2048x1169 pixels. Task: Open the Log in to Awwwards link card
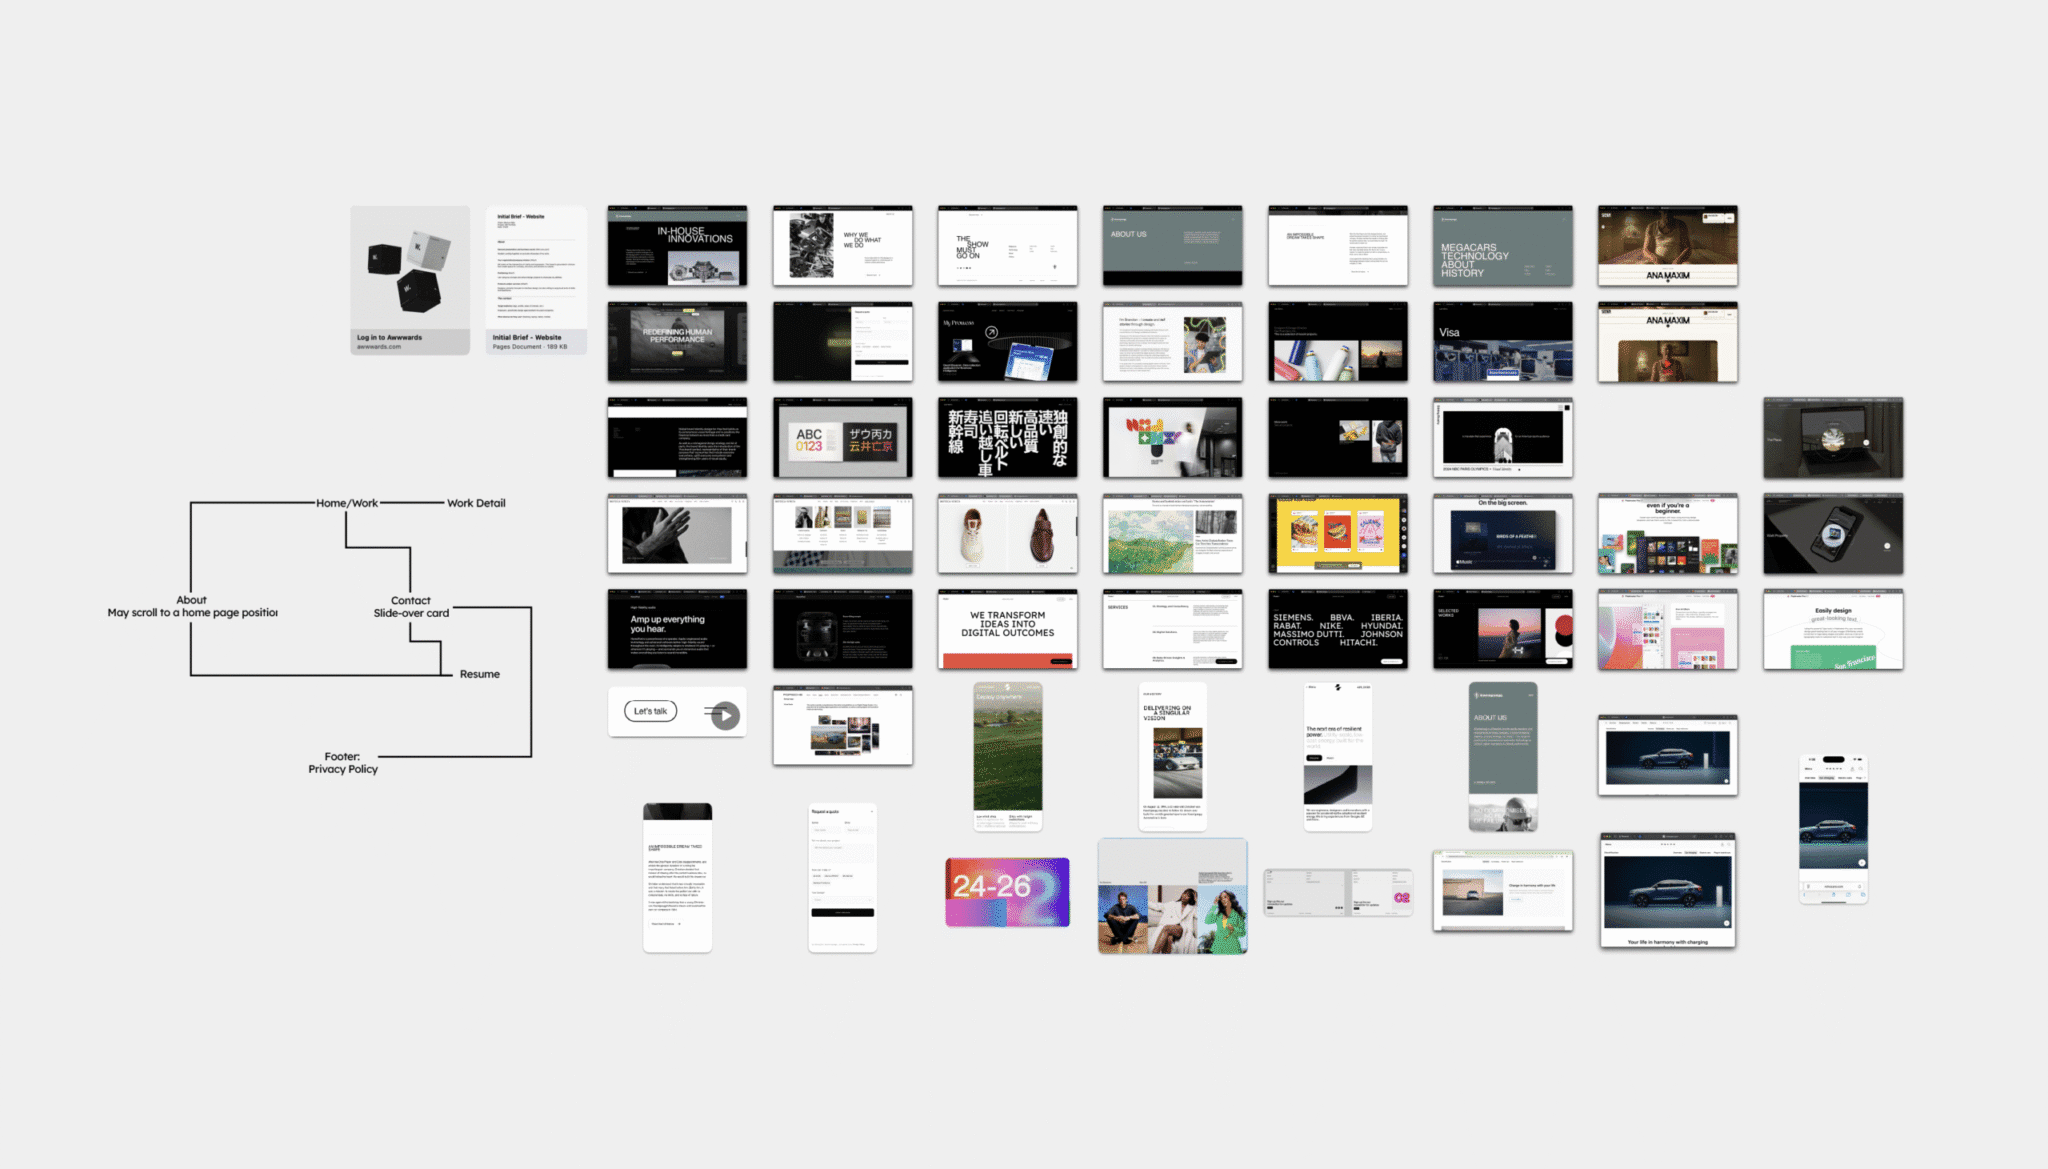click(410, 280)
